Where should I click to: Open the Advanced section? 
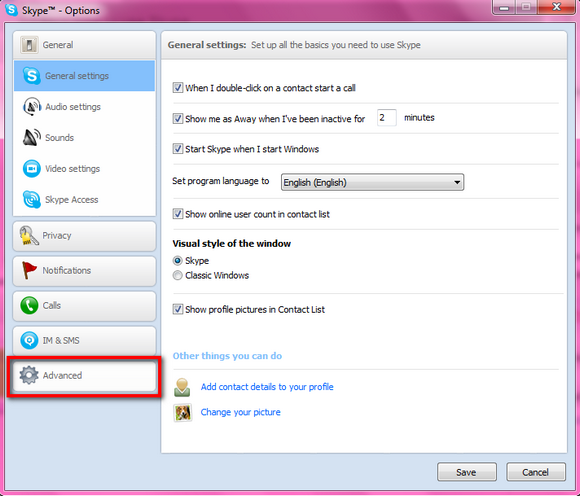tap(84, 376)
